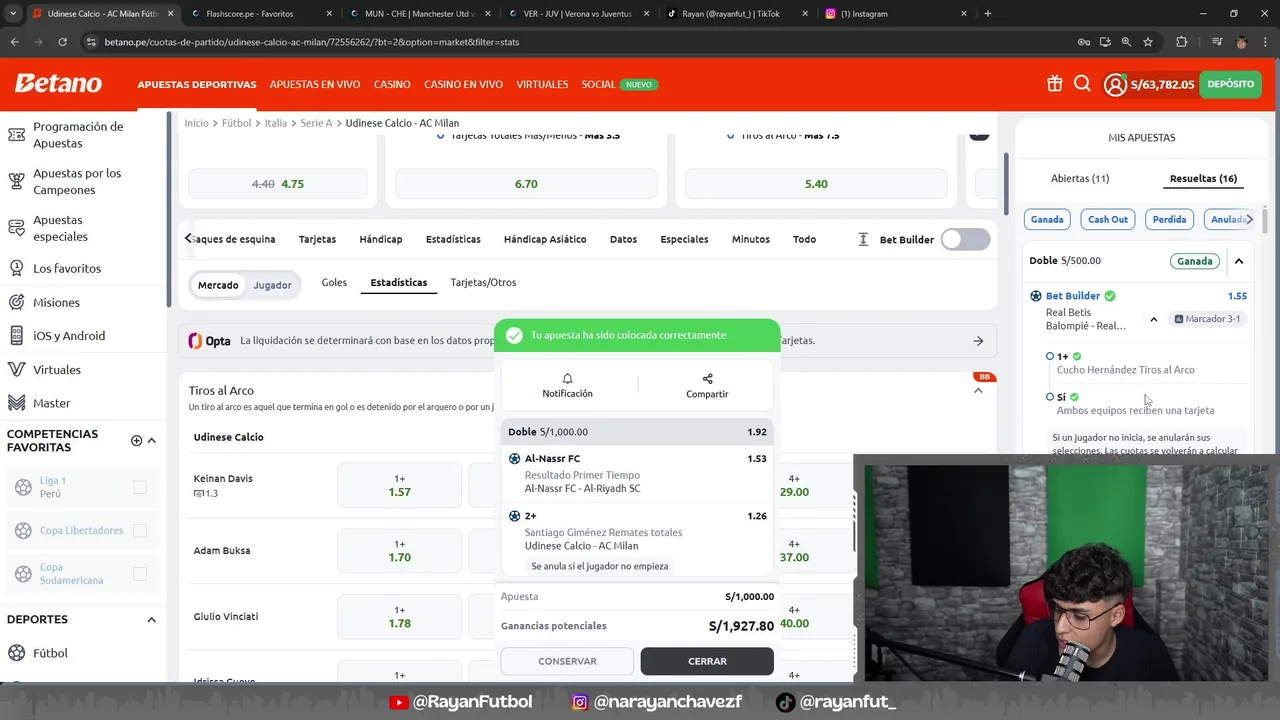Reload the page with the browser refresh icon

click(x=62, y=42)
